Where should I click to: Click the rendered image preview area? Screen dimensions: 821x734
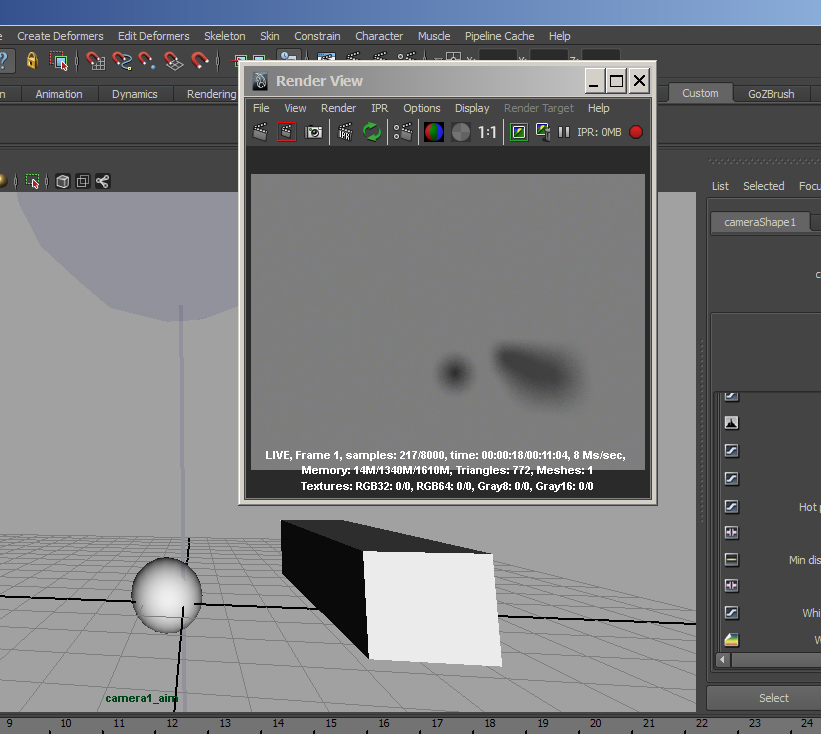click(448, 322)
